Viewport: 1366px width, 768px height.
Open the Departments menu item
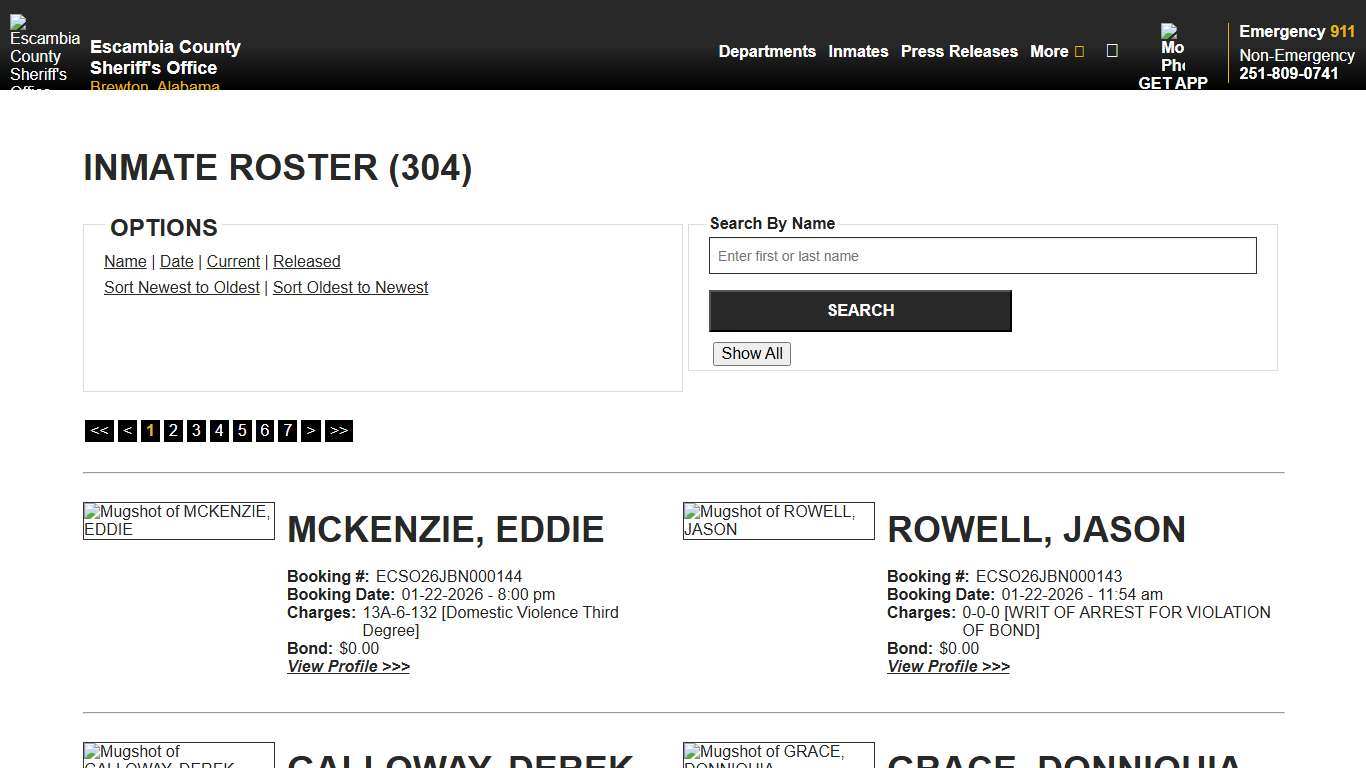point(767,51)
